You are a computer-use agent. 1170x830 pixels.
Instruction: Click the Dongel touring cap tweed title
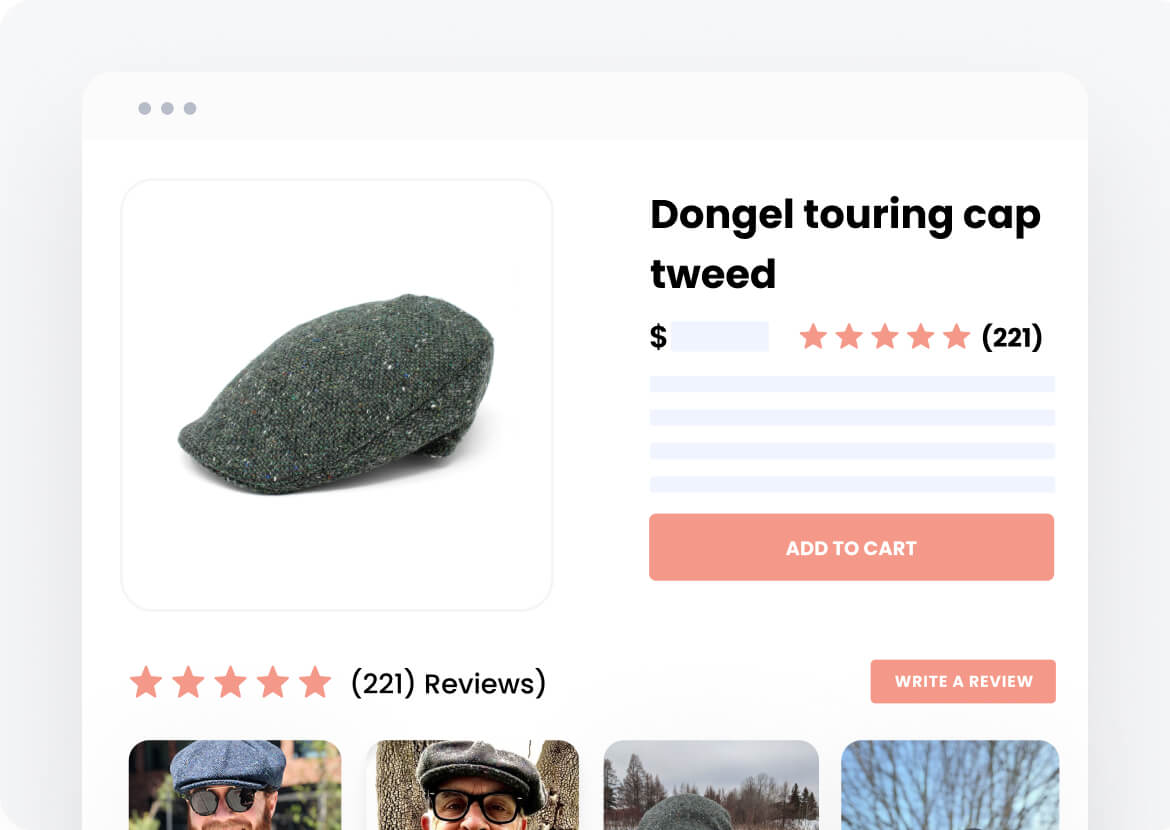click(844, 243)
